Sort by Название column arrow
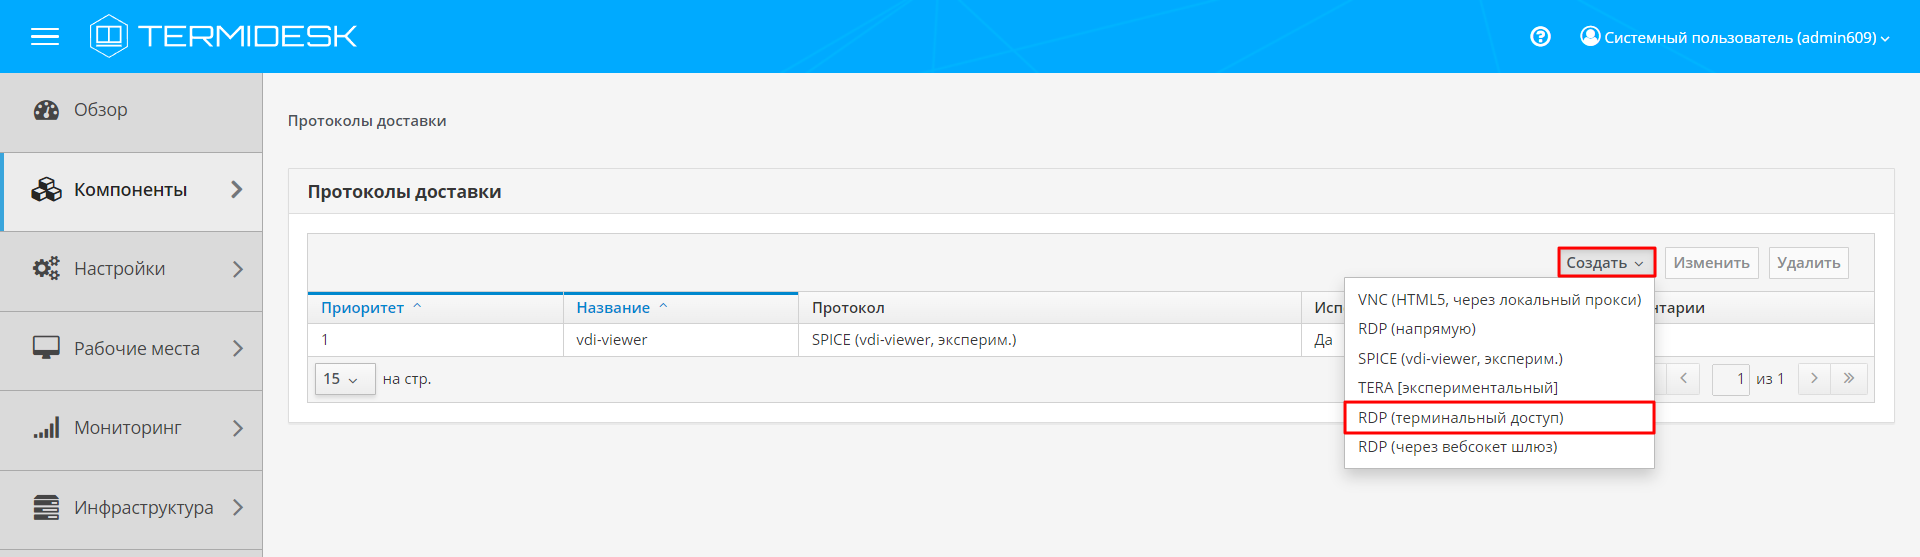 pos(663,307)
